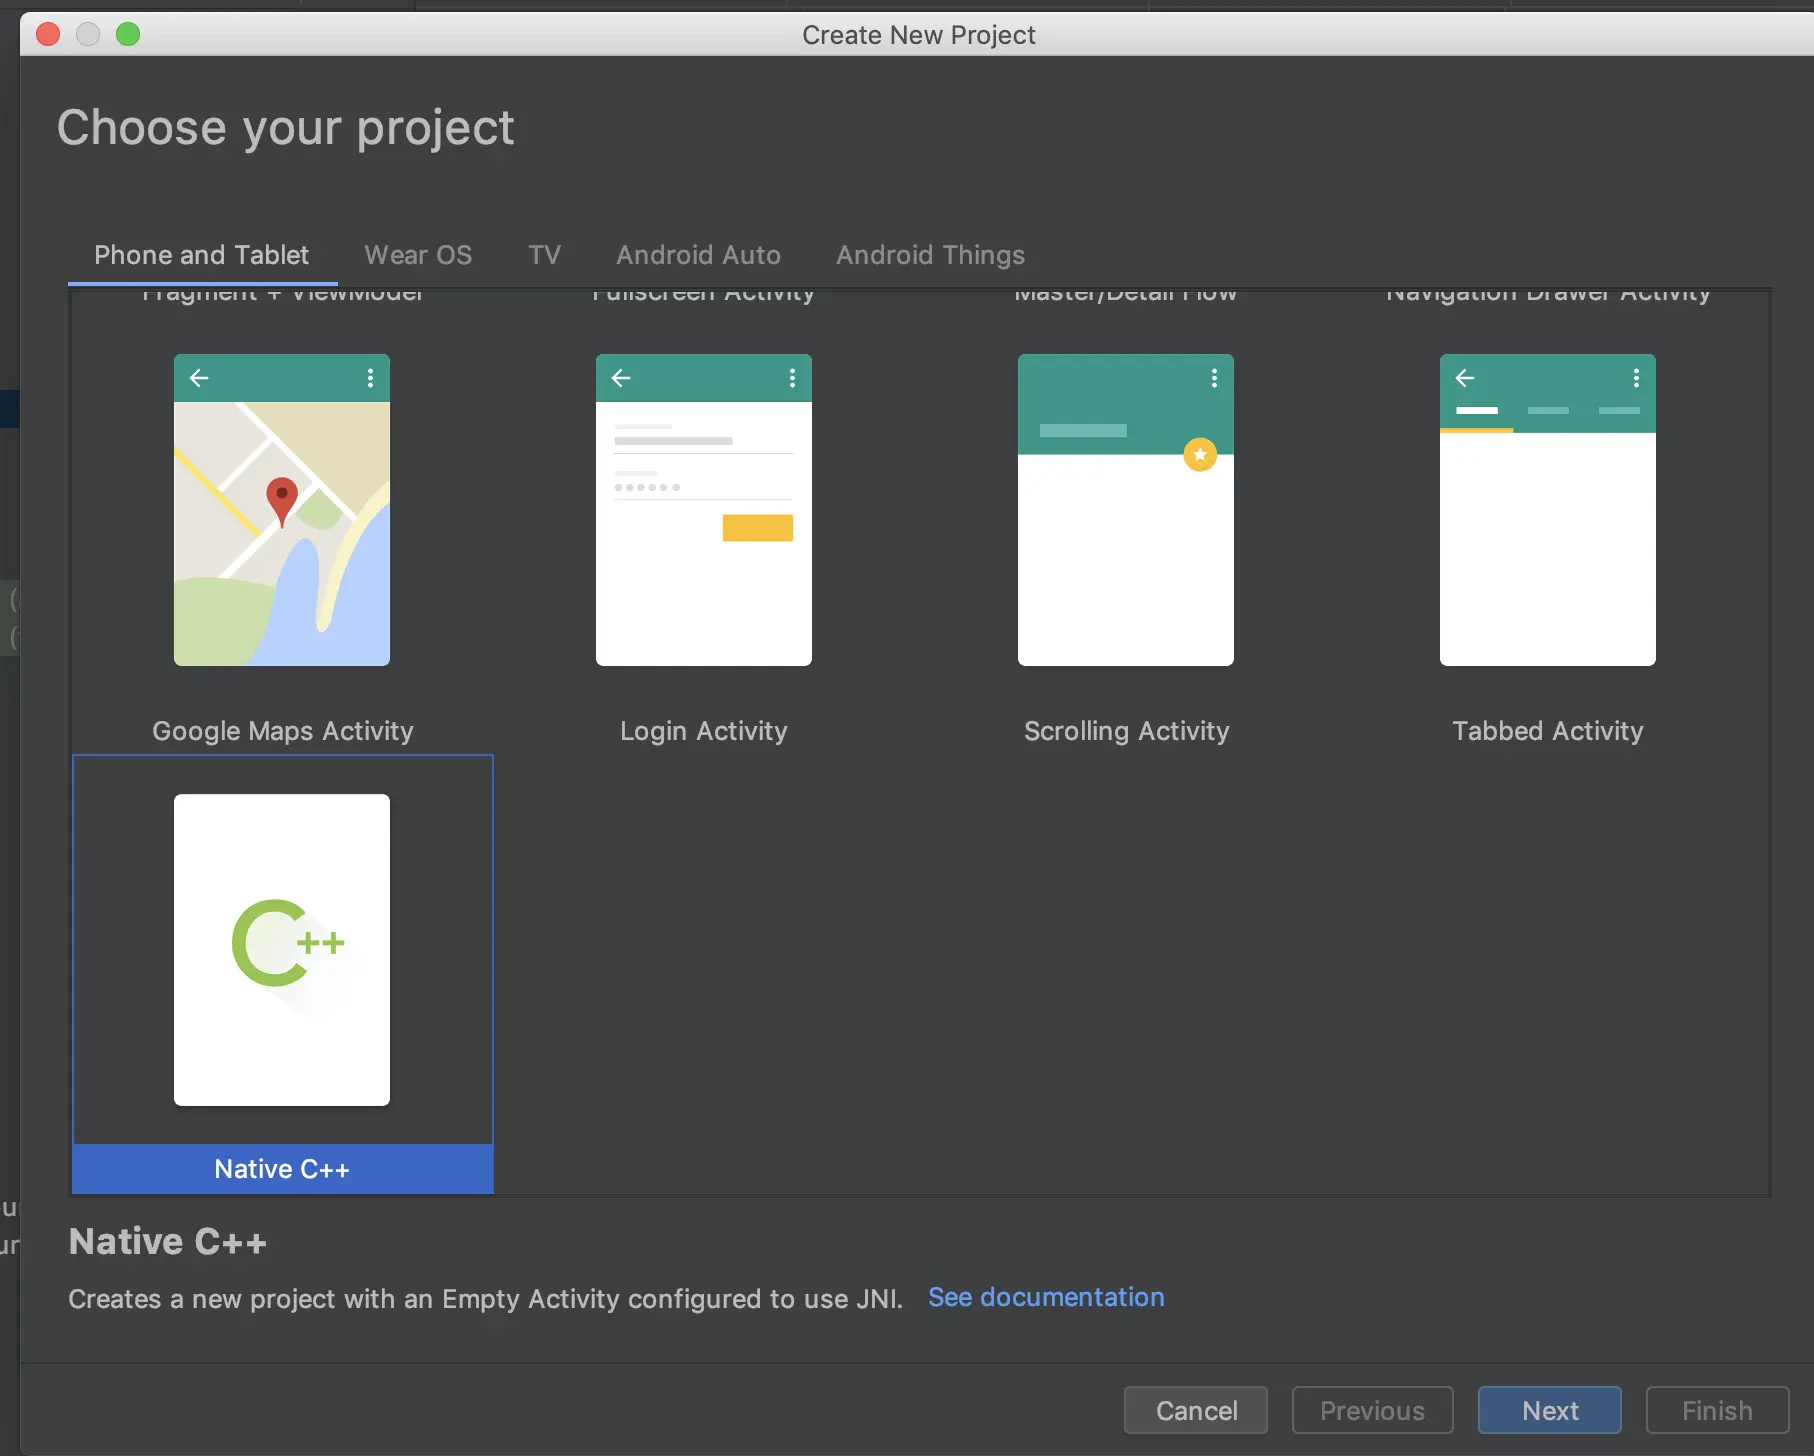Click the Tabbed Activity label

click(1548, 731)
